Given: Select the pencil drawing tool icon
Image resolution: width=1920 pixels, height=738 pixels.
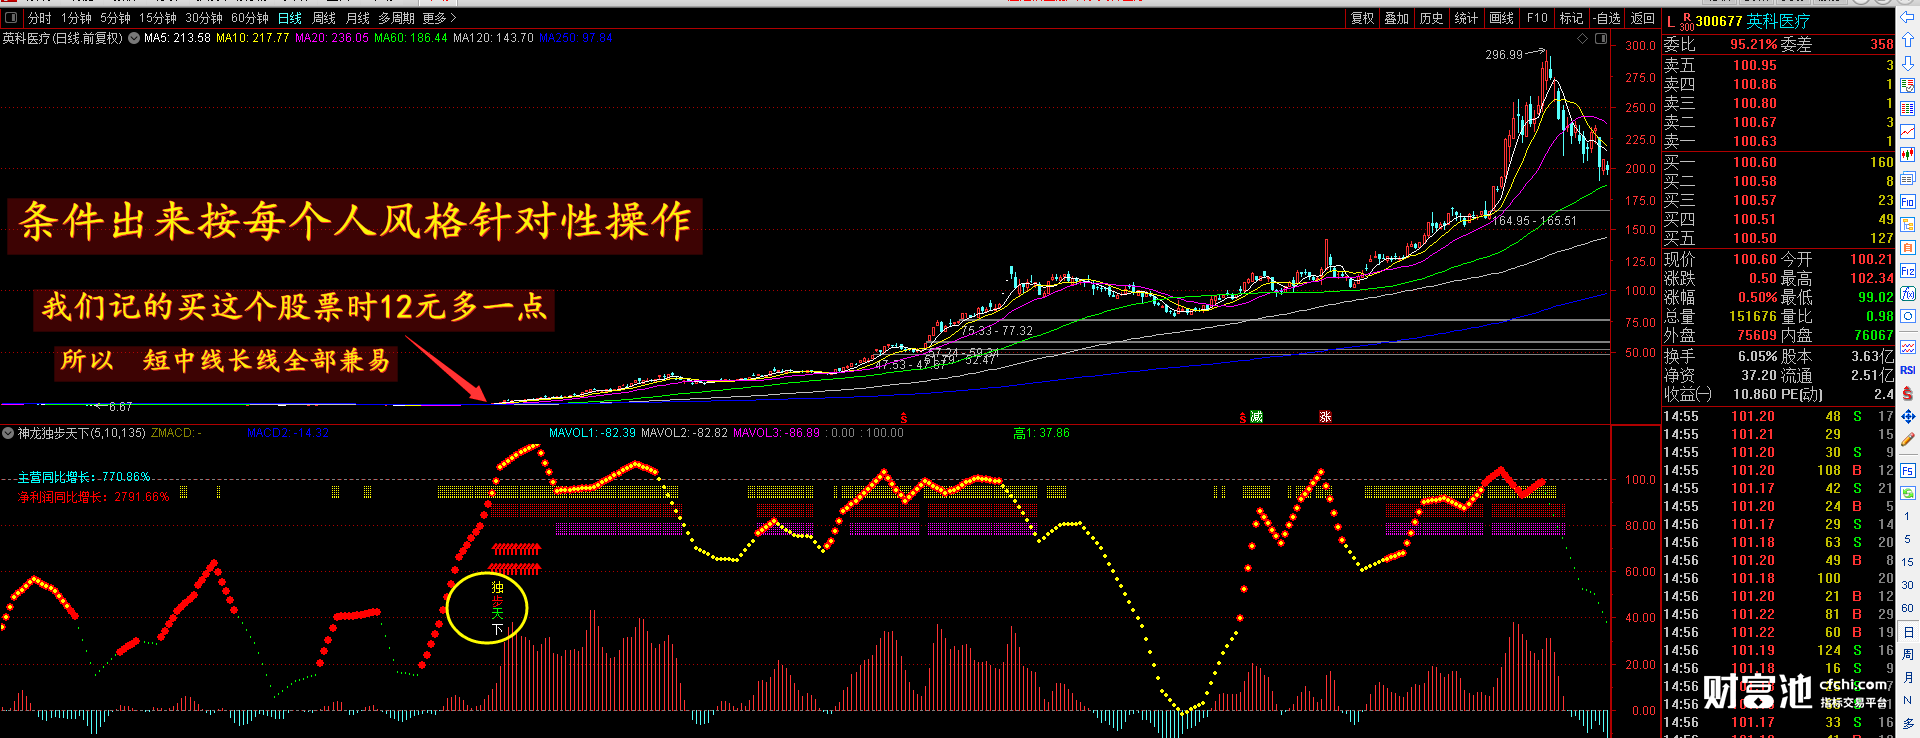Looking at the screenshot, I should (x=1908, y=440).
